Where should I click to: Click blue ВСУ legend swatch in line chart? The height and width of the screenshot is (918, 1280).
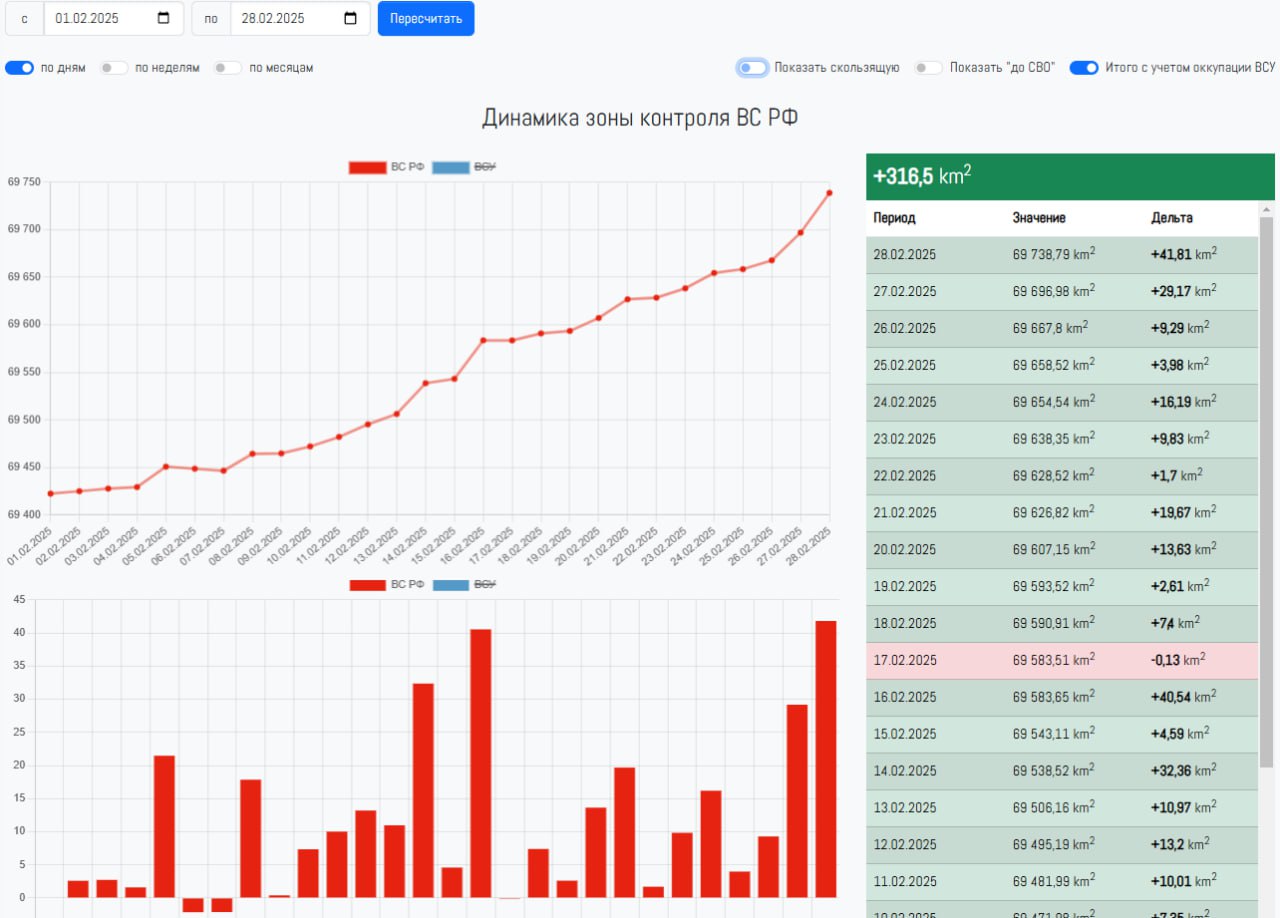(450, 167)
